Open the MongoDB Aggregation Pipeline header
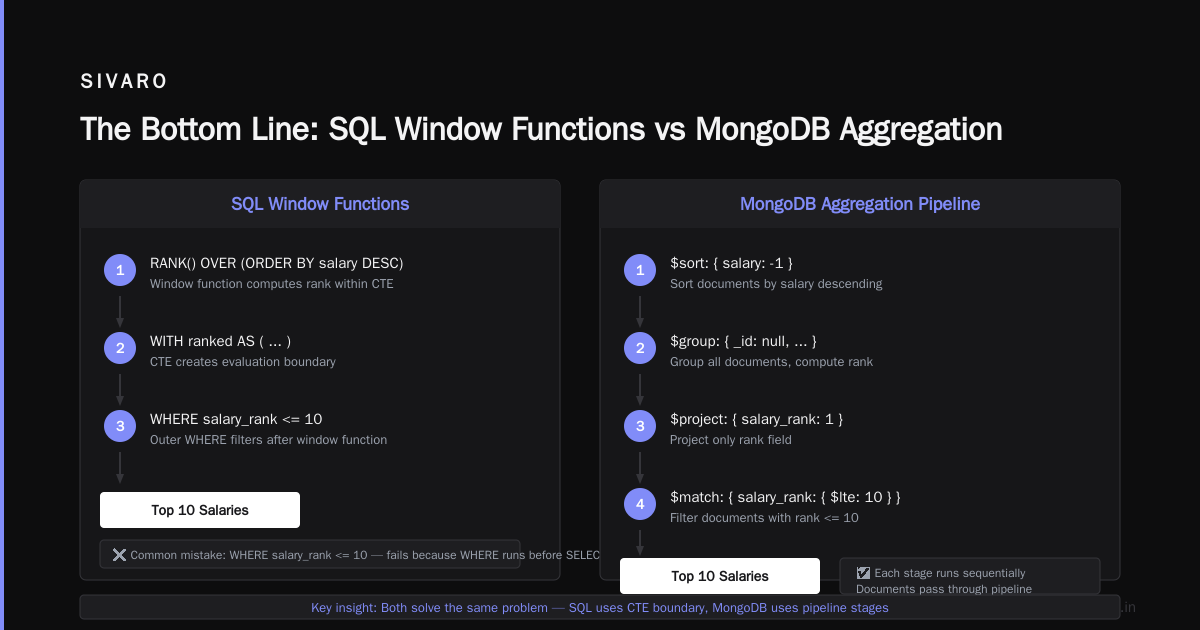1200x630 pixels. pyautogui.click(x=860, y=204)
